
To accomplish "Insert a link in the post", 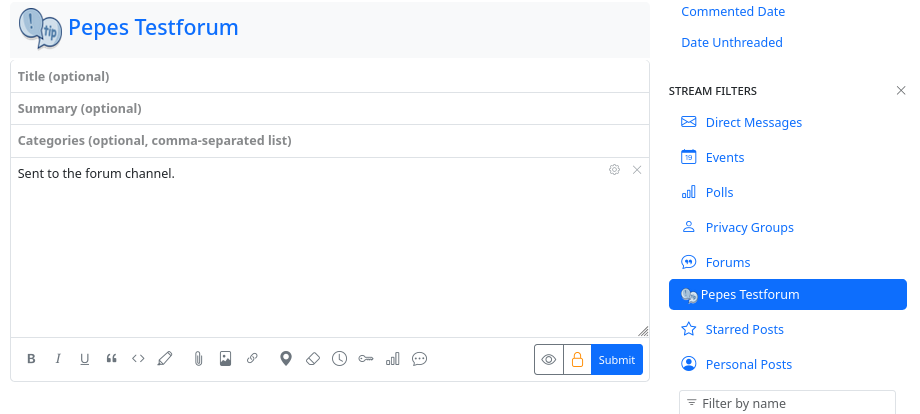I will (252, 359).
